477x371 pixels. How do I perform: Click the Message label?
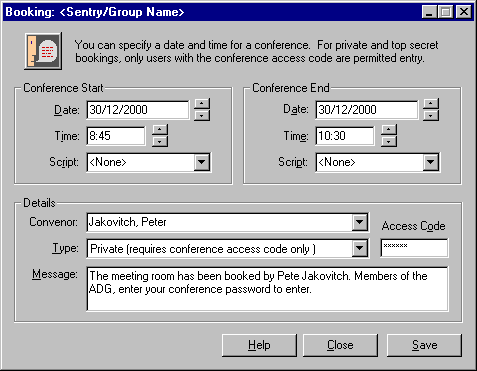(x=55, y=274)
